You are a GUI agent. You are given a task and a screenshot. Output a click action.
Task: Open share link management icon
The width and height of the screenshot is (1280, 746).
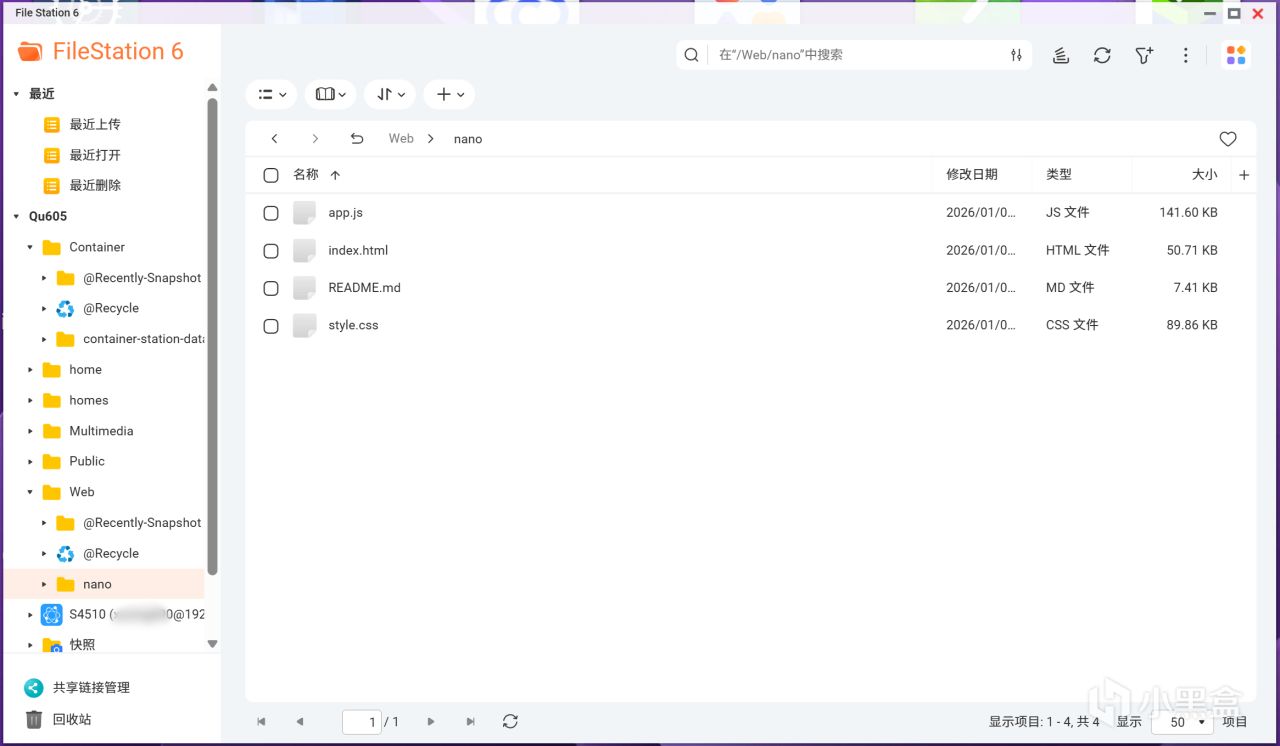pyautogui.click(x=34, y=688)
